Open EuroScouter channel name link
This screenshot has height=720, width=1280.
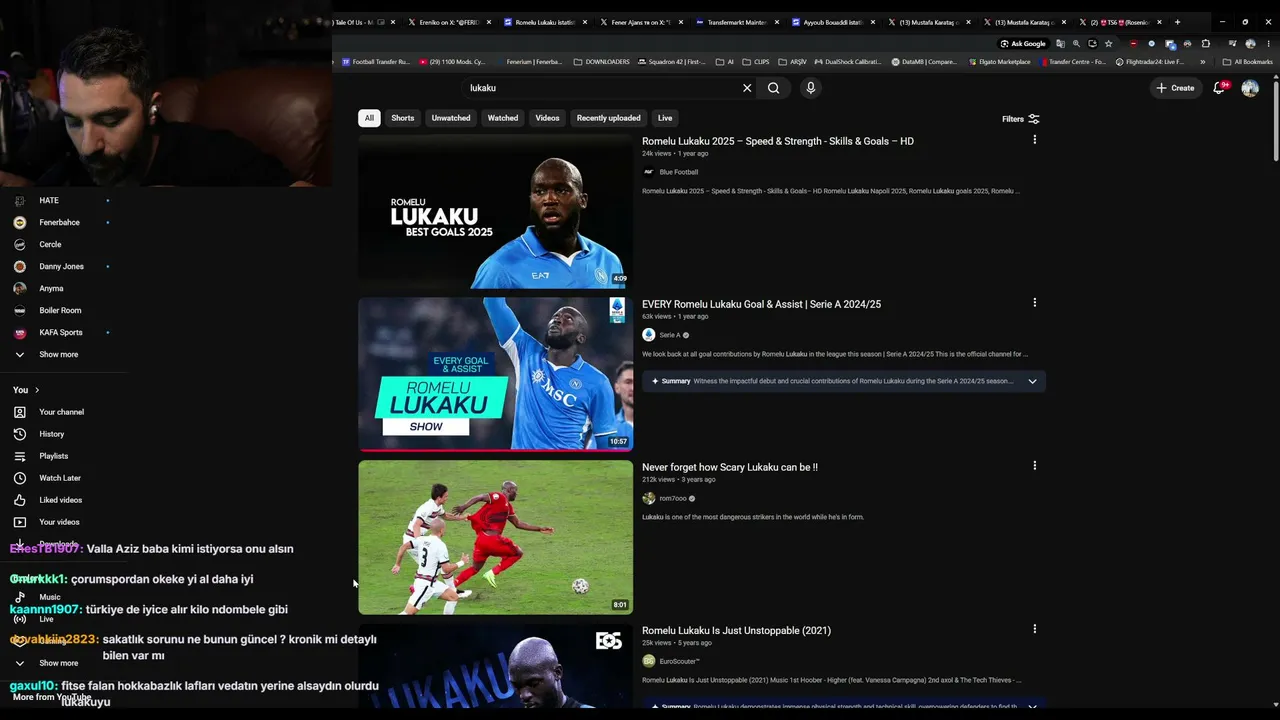679,661
